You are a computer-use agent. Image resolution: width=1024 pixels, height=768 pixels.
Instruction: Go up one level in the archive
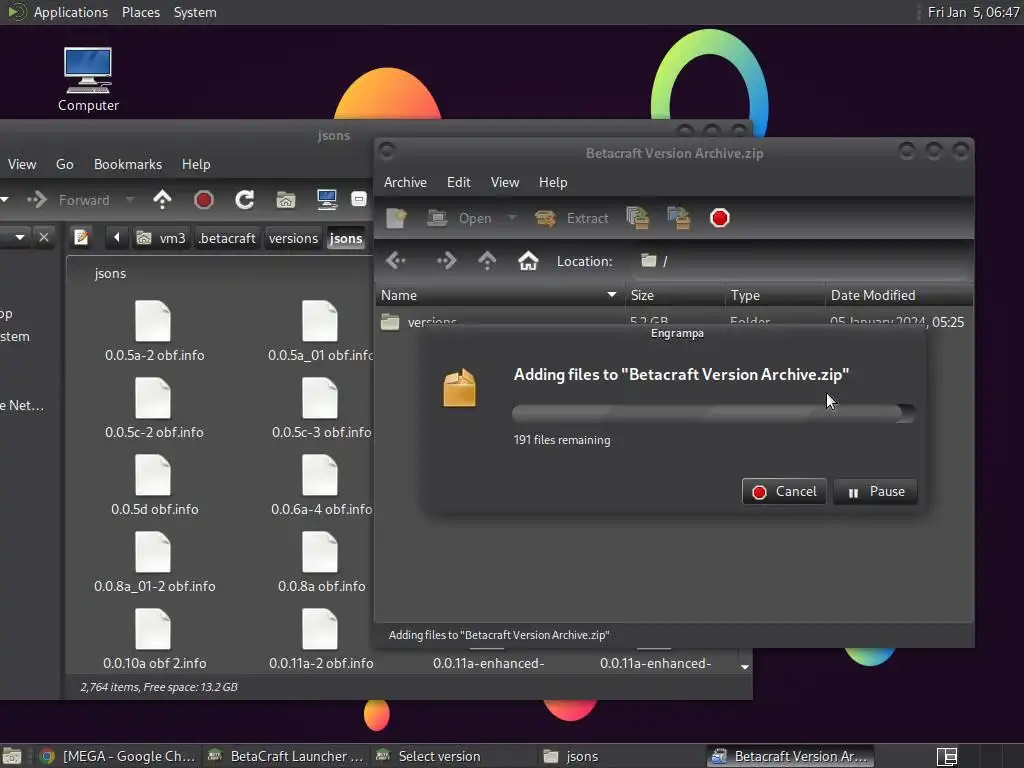487,261
